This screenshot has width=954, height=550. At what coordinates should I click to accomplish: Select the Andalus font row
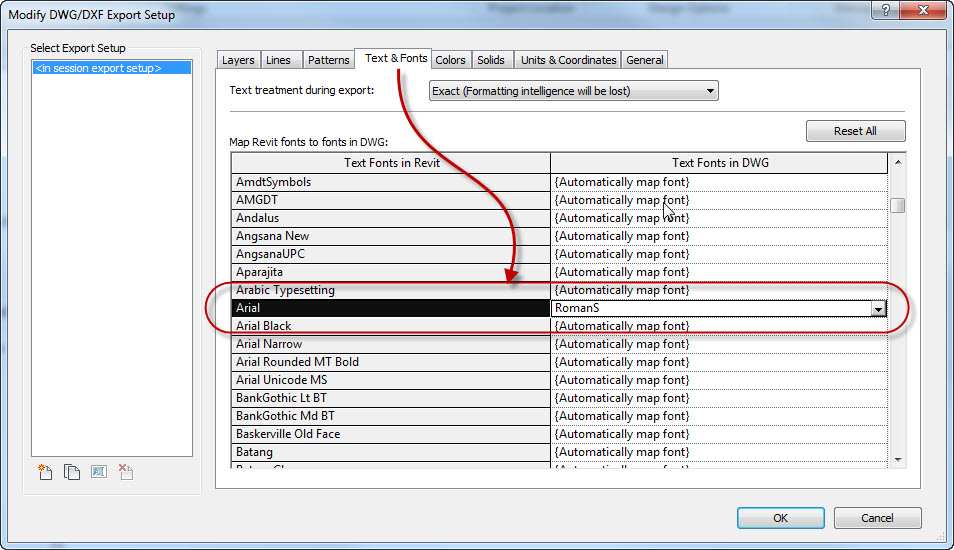pyautogui.click(x=391, y=218)
